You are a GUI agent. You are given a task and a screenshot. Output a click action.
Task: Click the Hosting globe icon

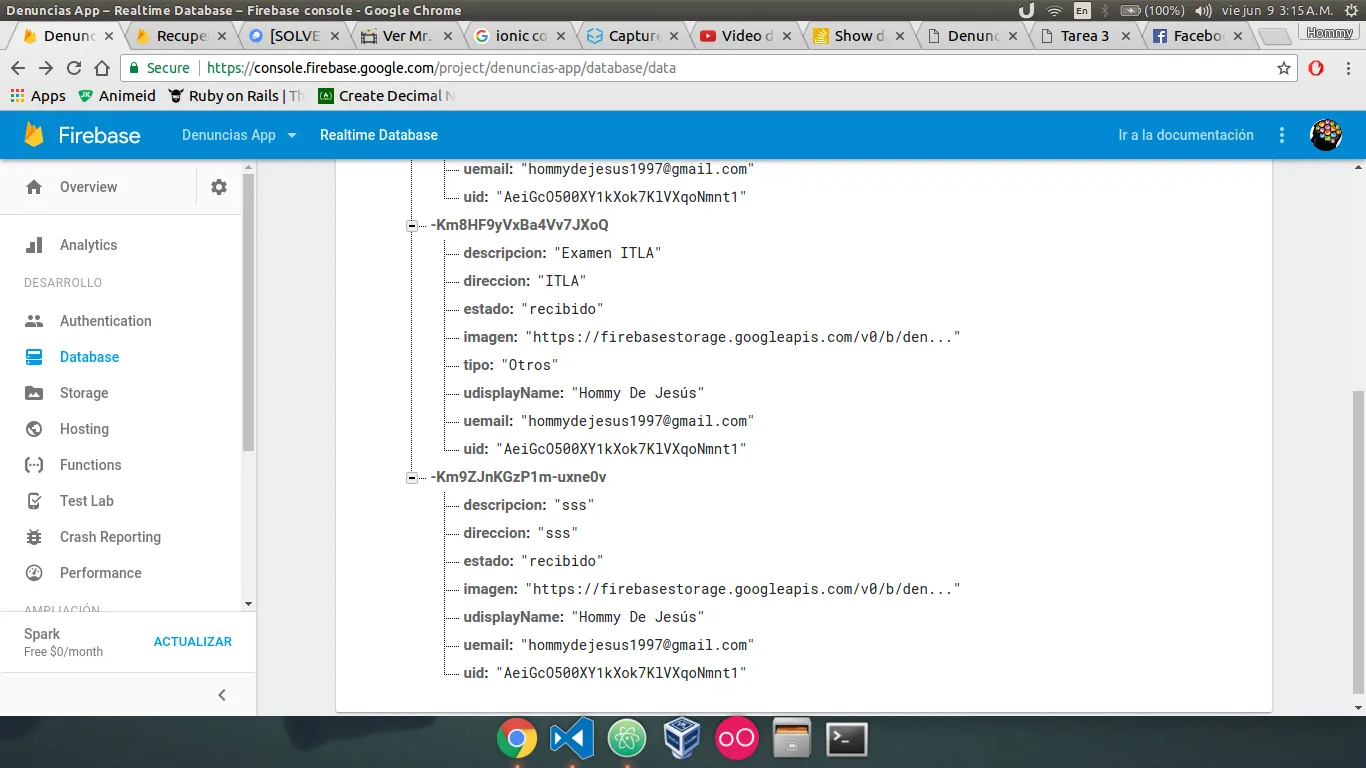point(34,429)
